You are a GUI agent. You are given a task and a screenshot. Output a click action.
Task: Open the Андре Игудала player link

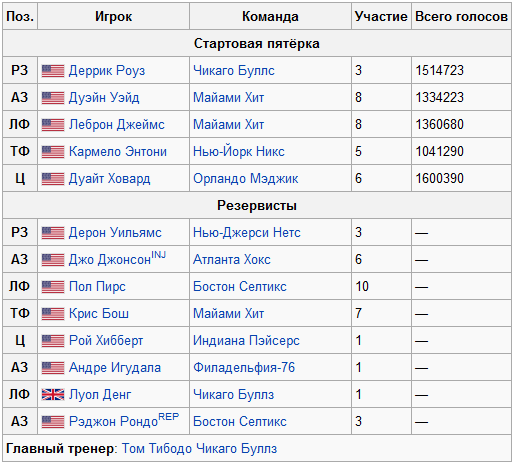point(115,368)
